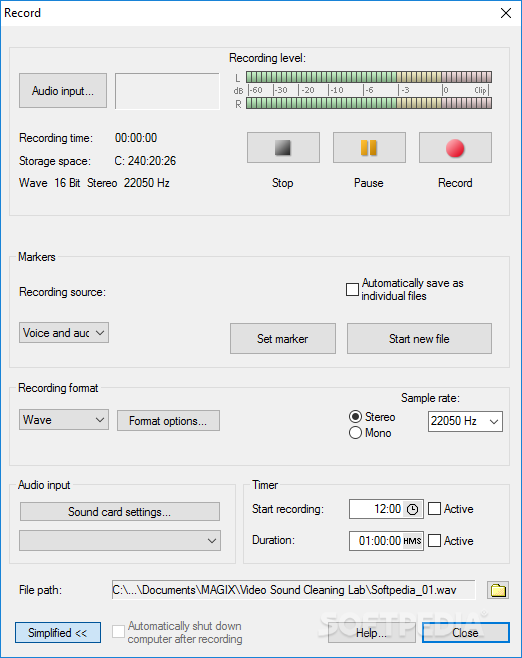Start recording with the red Record button
Screen dimensions: 522x658
[455, 148]
